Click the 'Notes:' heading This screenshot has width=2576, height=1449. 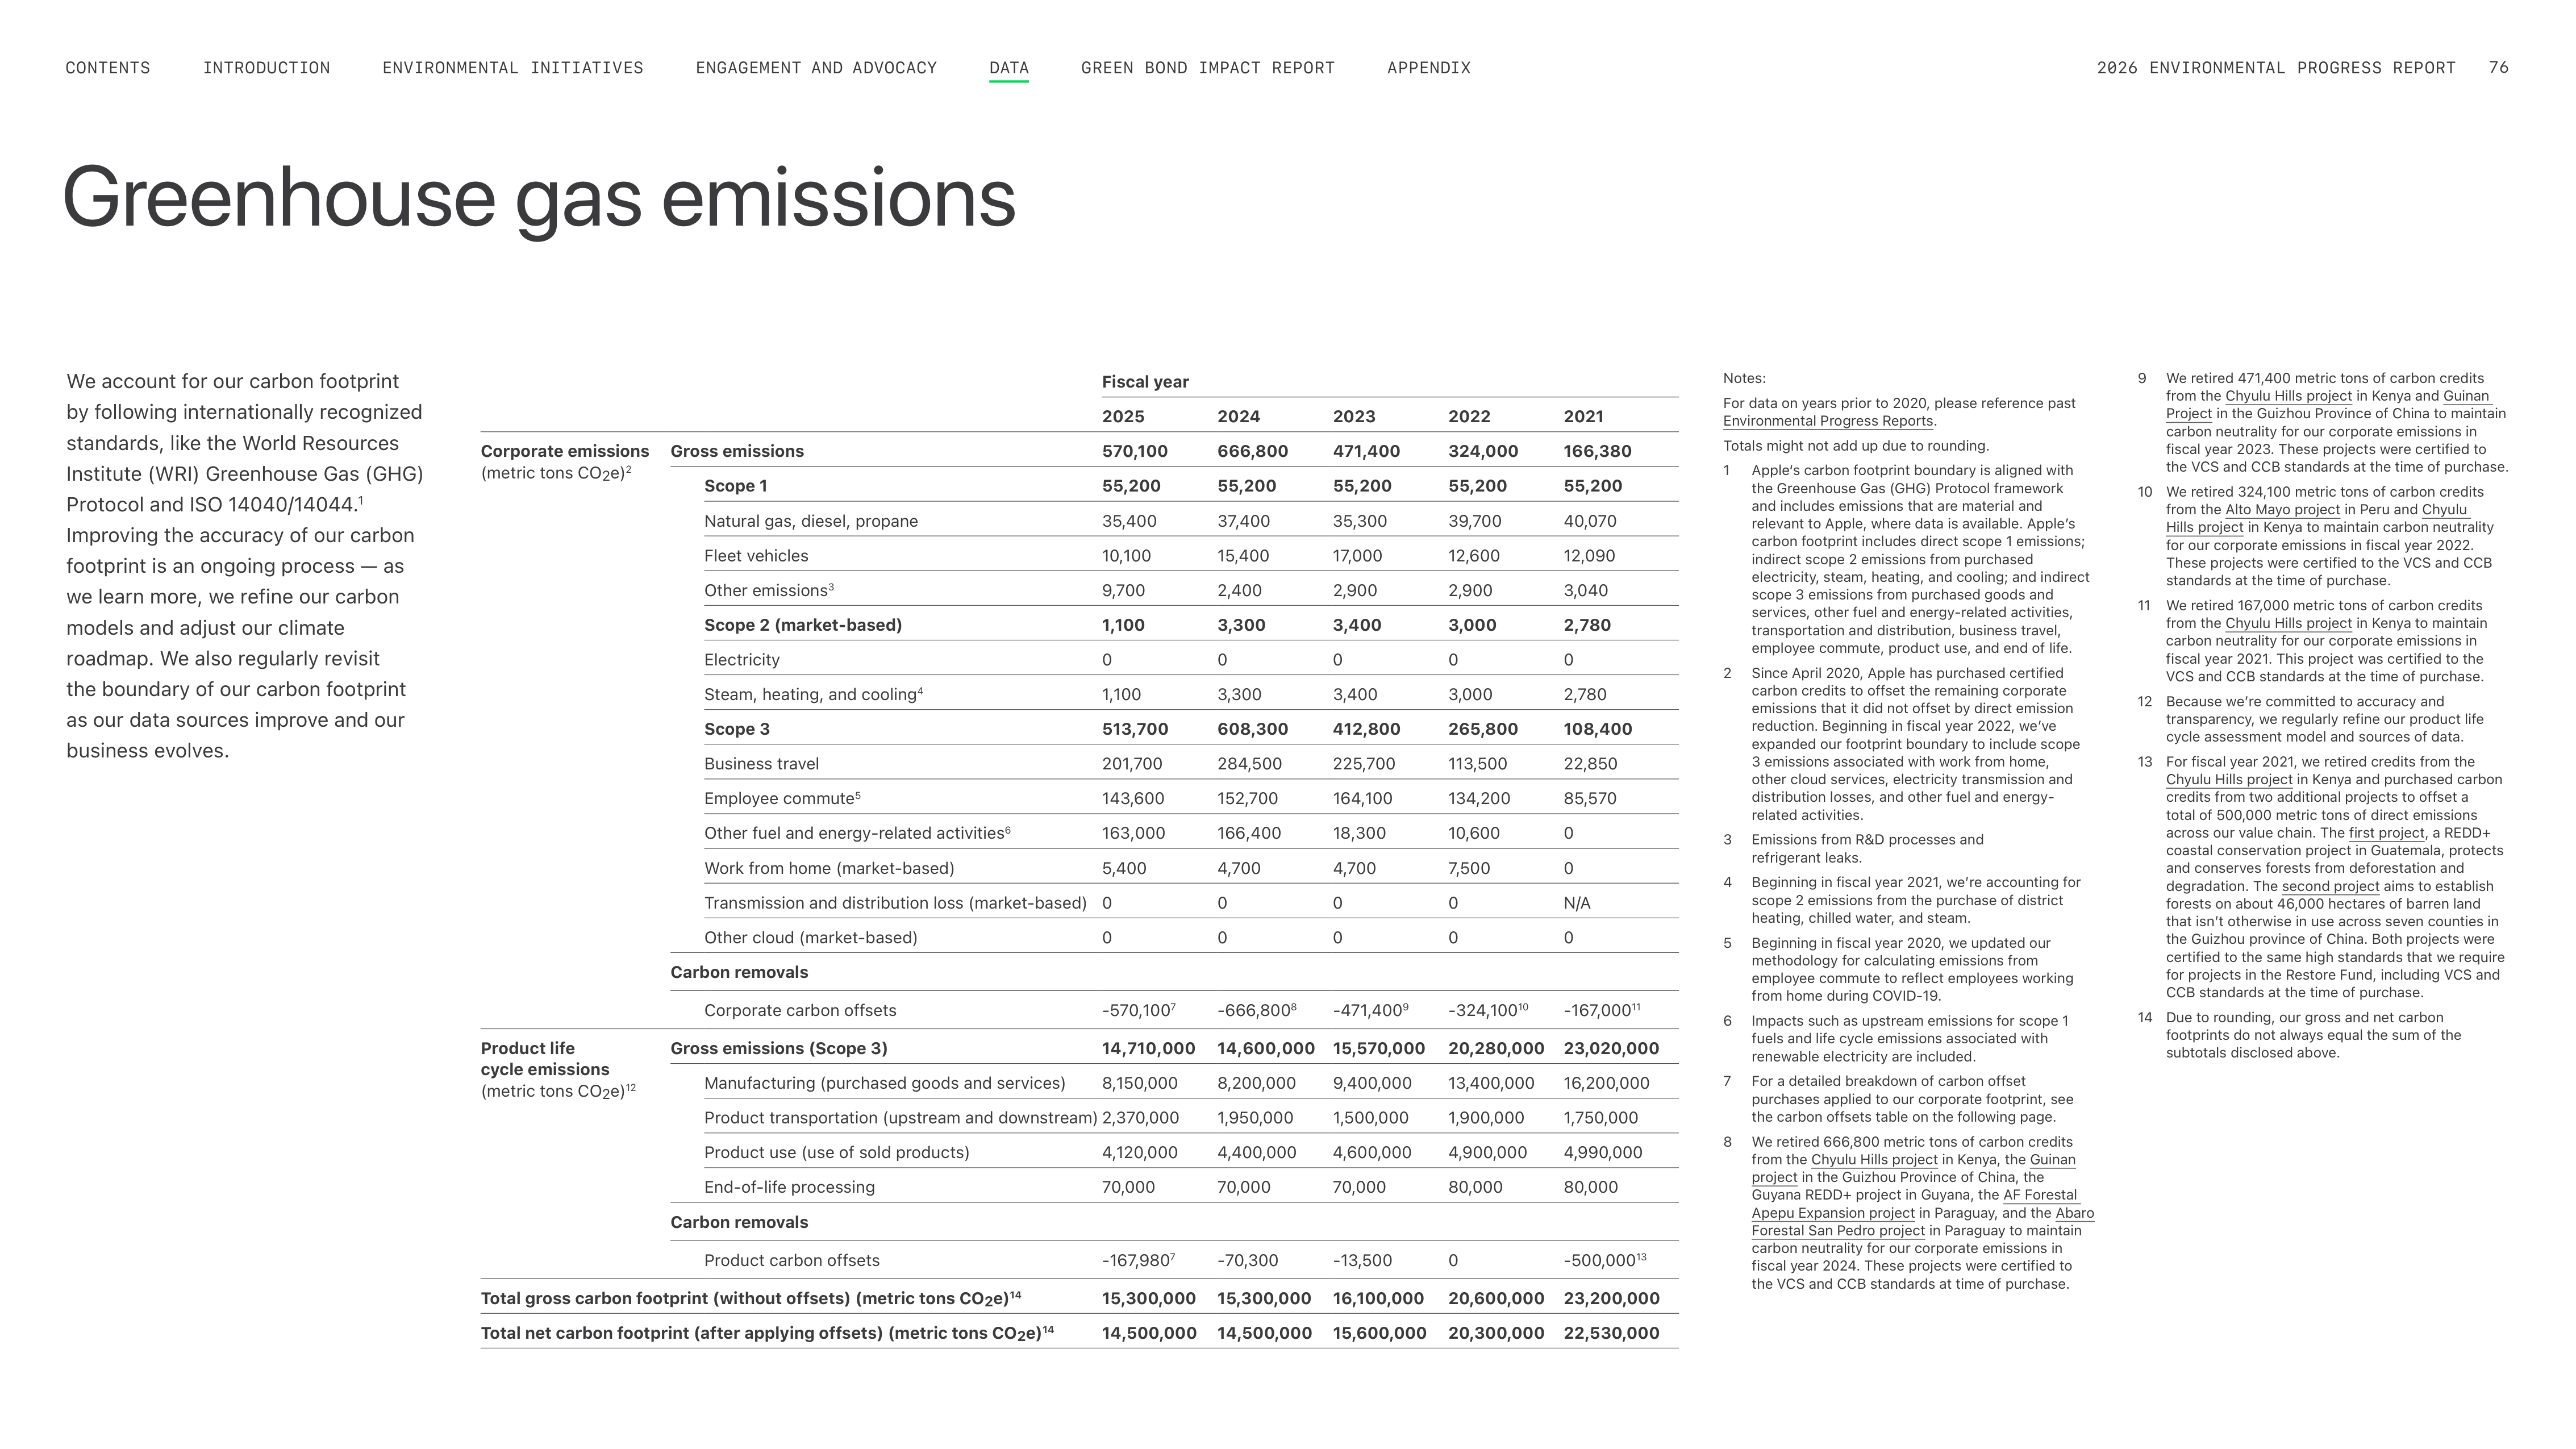[1744, 379]
